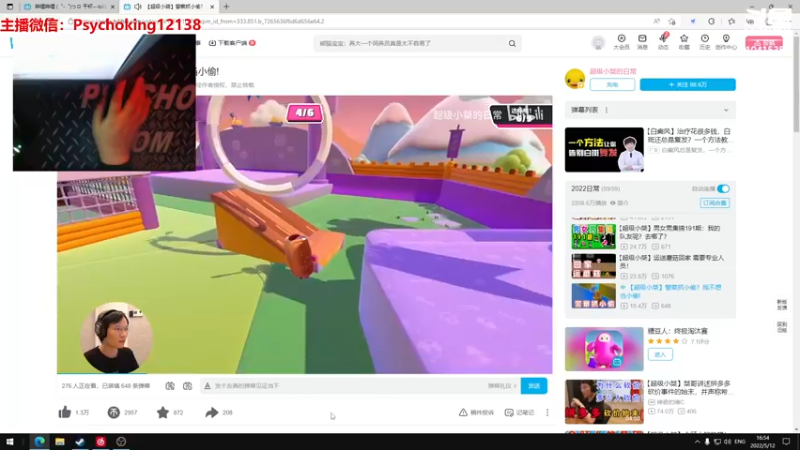Open Steam from the taskbar

click(x=80, y=442)
